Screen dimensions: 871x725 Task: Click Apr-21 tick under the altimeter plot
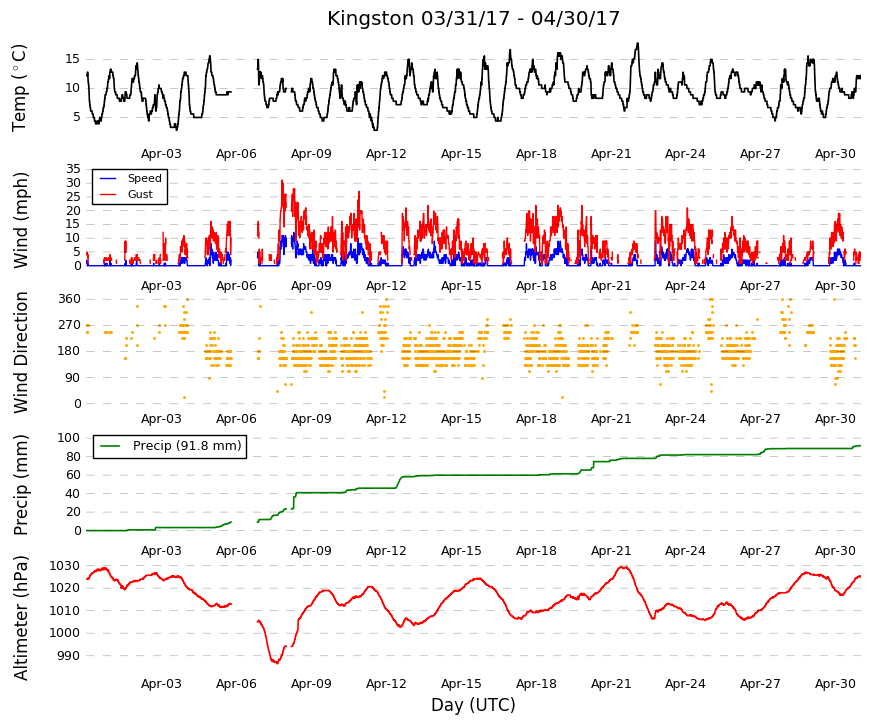pos(611,684)
